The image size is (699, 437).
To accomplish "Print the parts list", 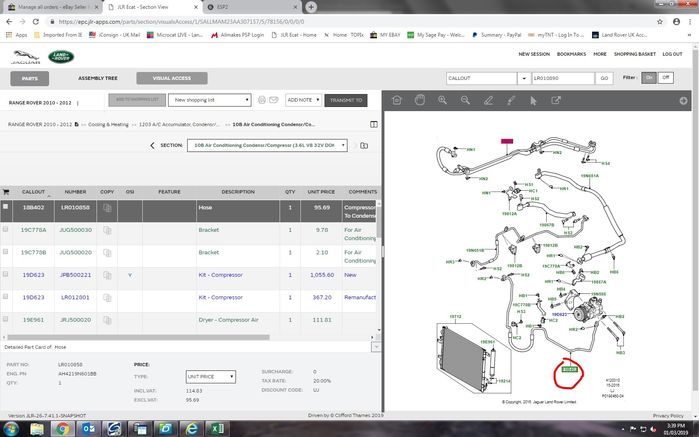I will [262, 100].
